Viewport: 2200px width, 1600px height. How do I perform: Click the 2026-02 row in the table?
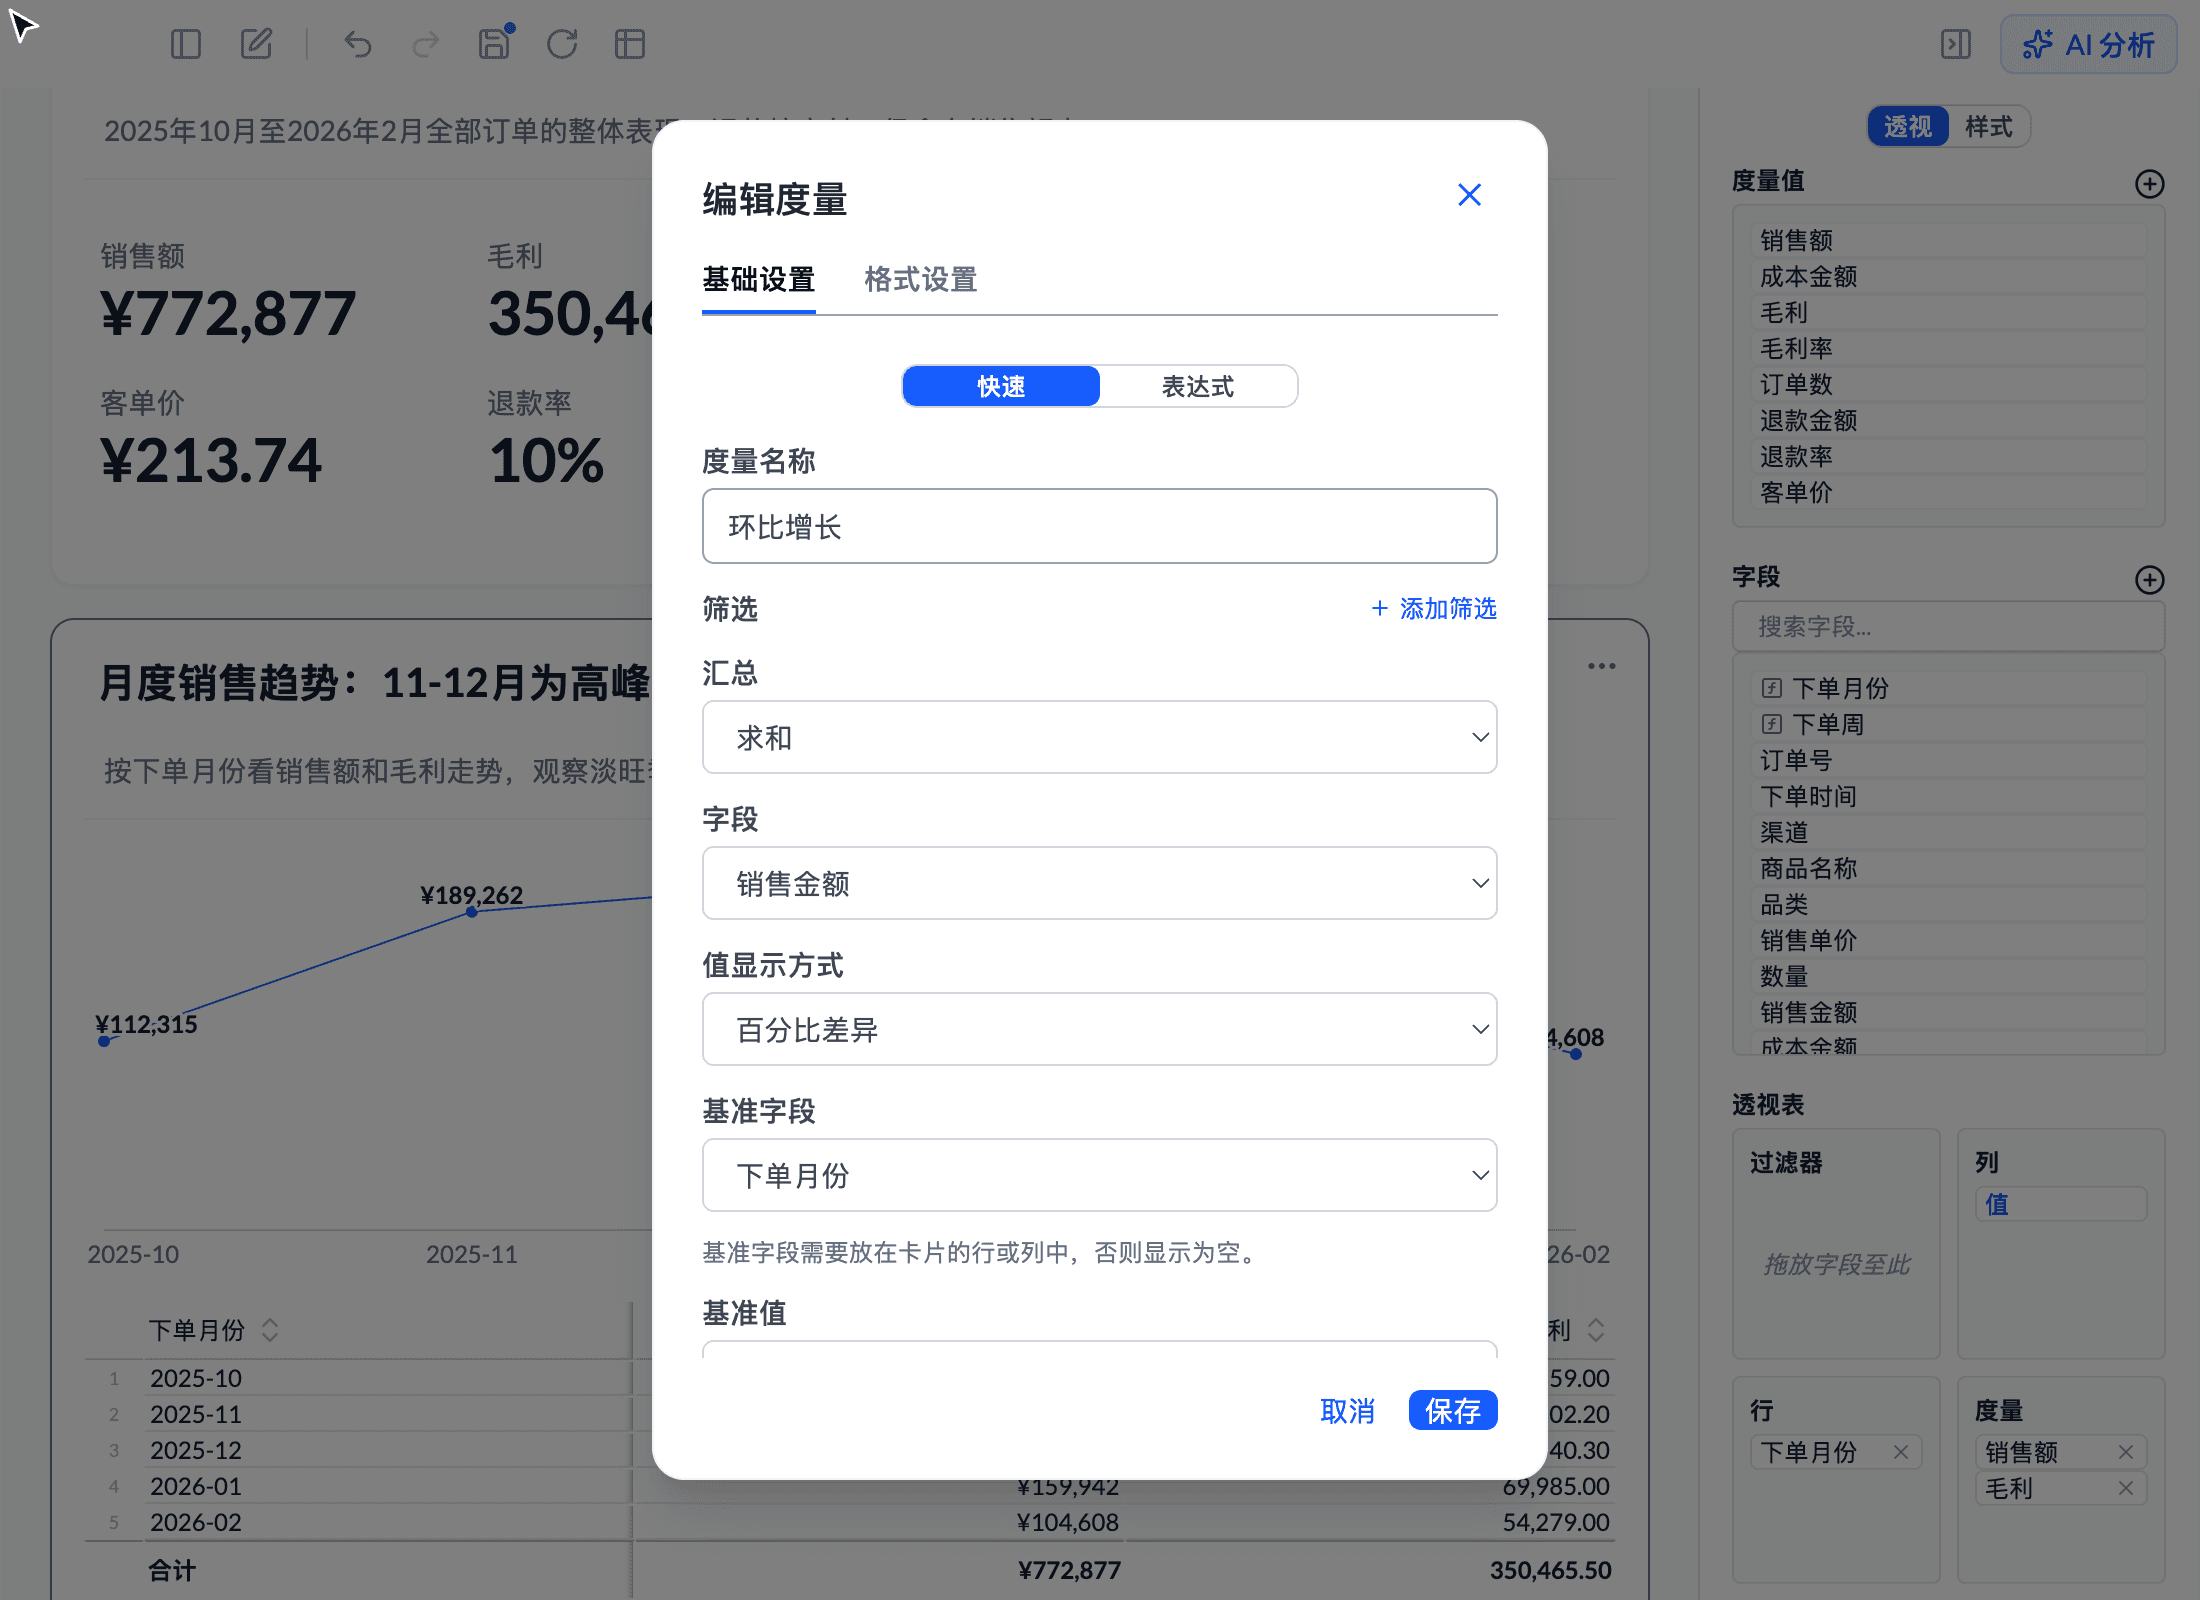tap(850, 1523)
